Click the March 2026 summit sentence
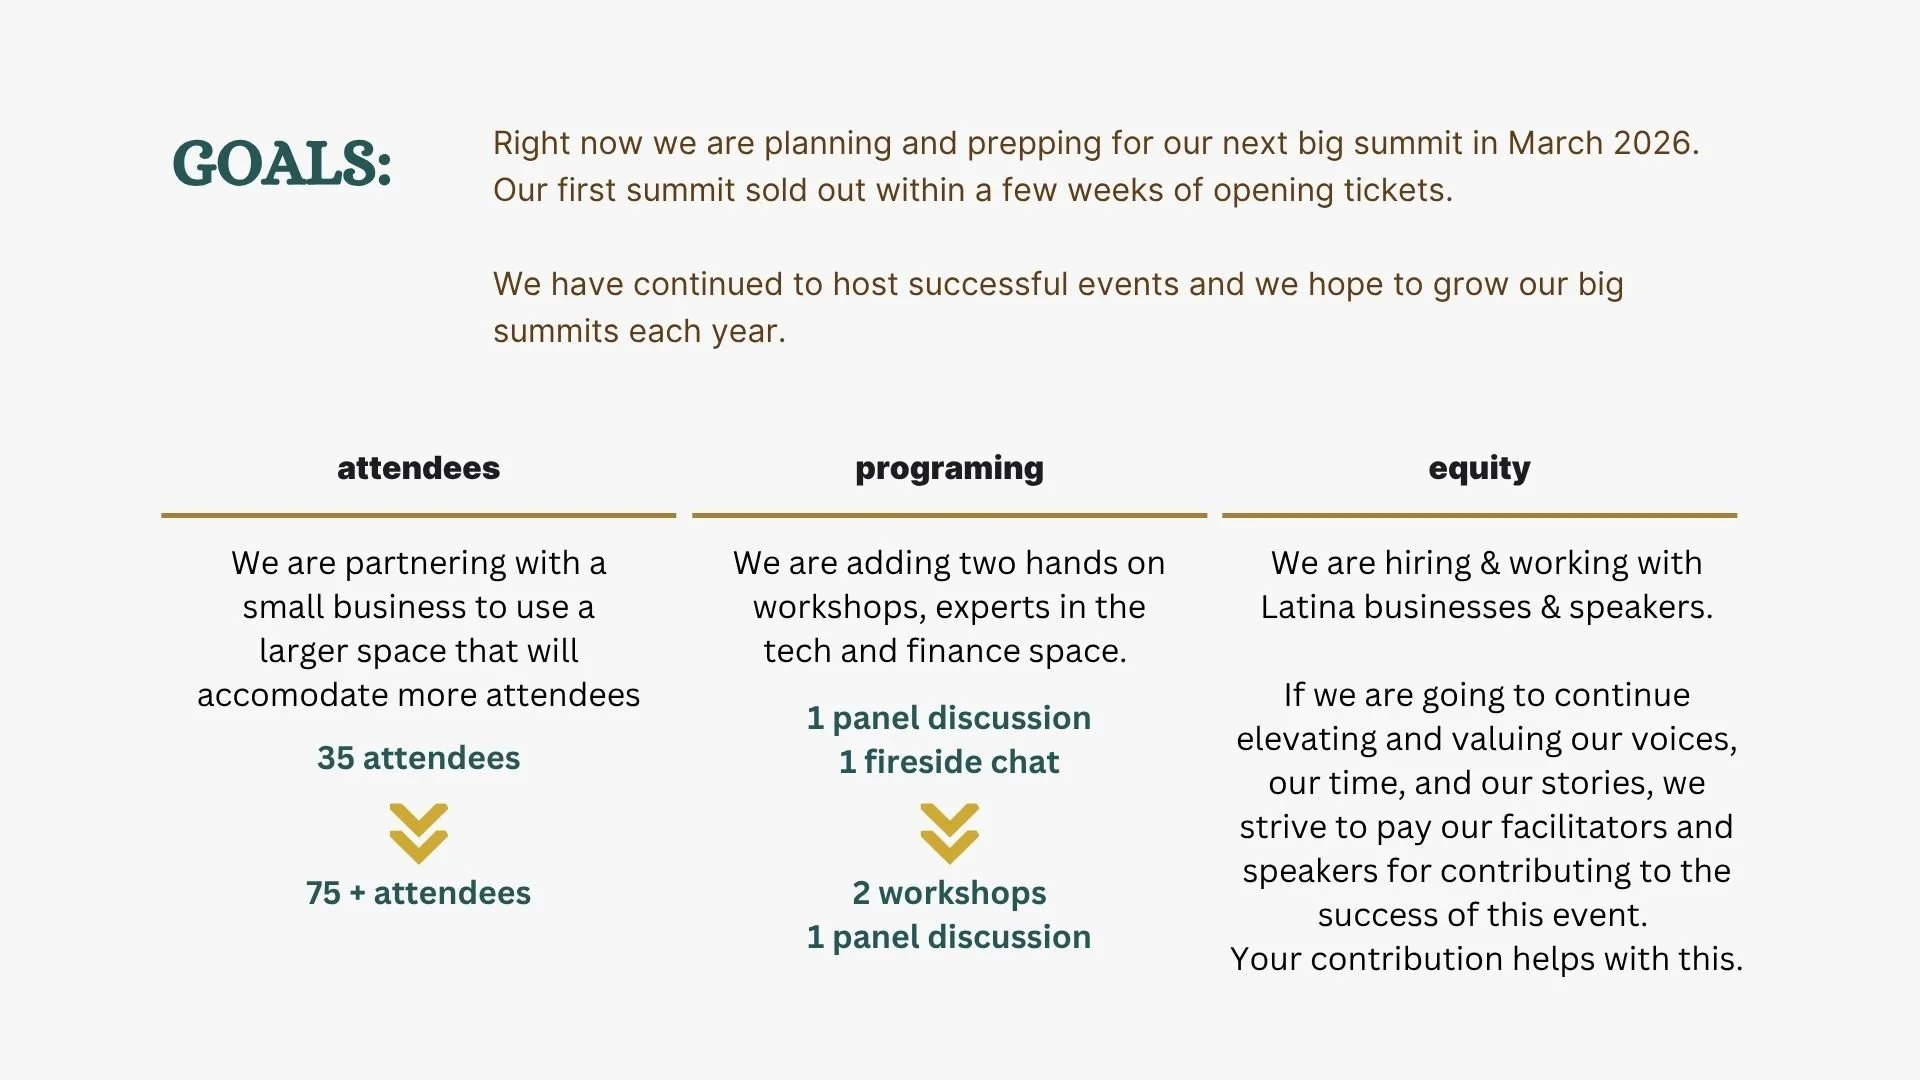 click(1095, 143)
